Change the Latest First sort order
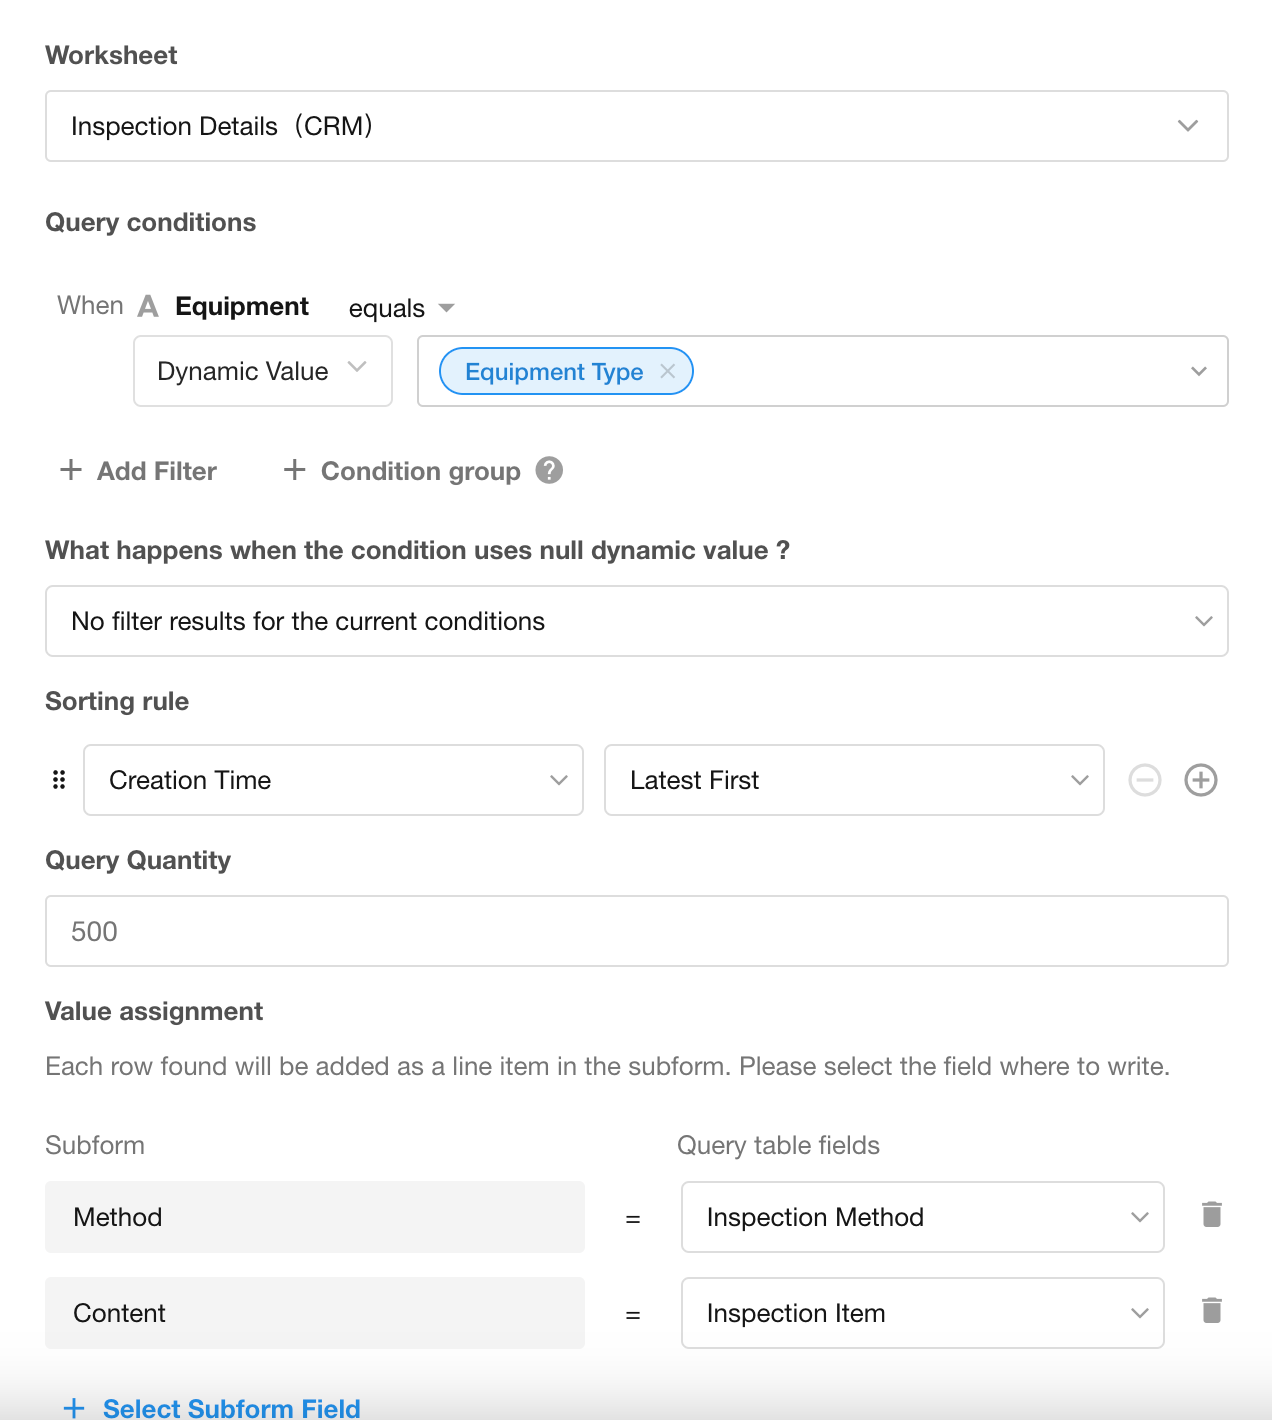The width and height of the screenshot is (1272, 1420). 853,780
